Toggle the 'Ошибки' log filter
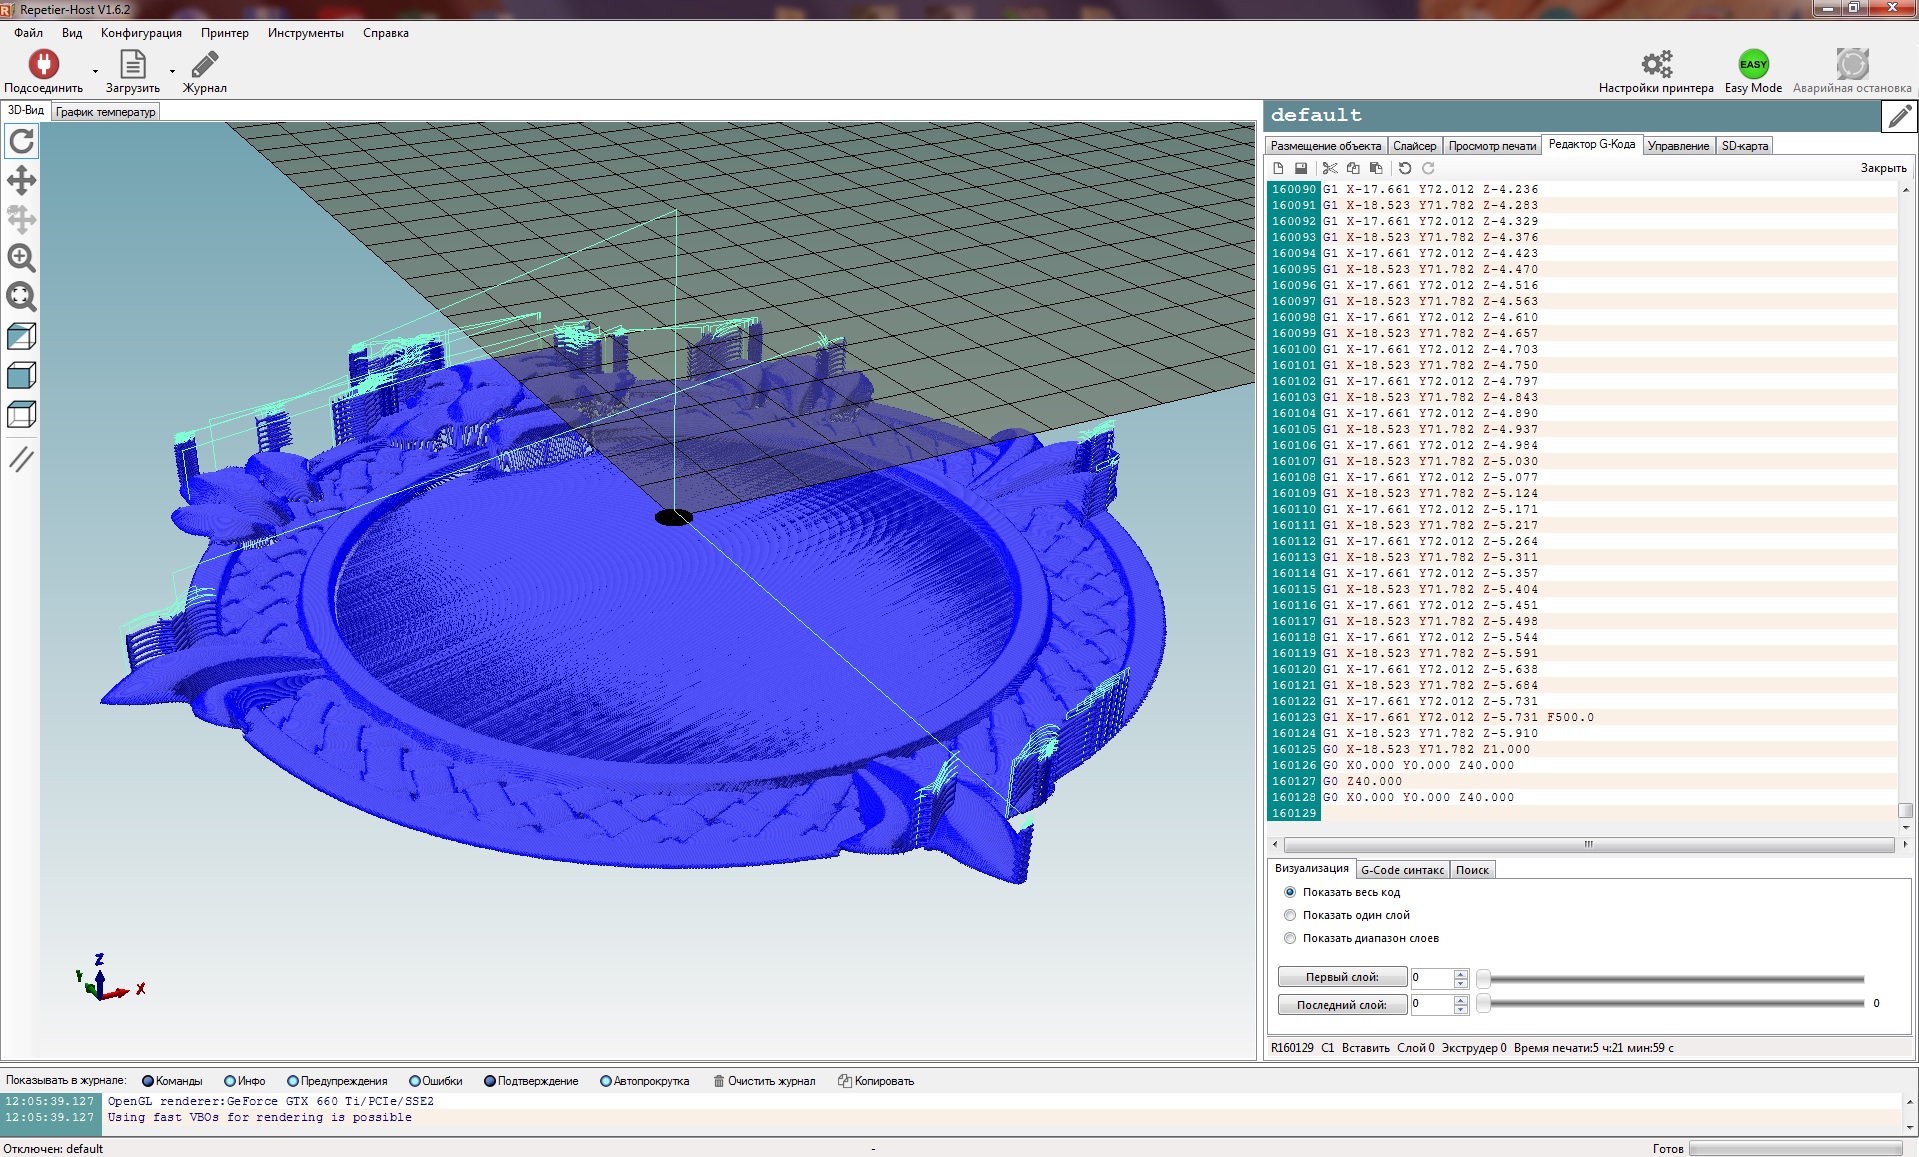 click(x=415, y=1081)
